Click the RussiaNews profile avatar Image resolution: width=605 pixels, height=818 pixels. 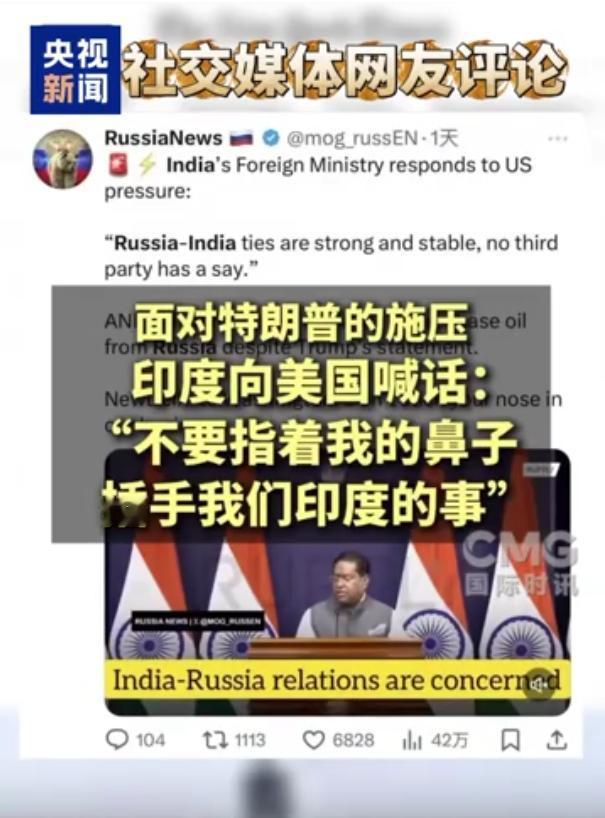coord(63,159)
